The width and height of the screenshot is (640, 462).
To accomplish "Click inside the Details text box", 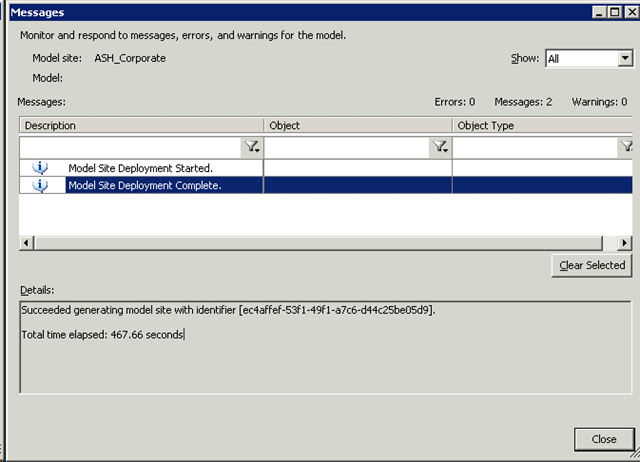I will 325,347.
